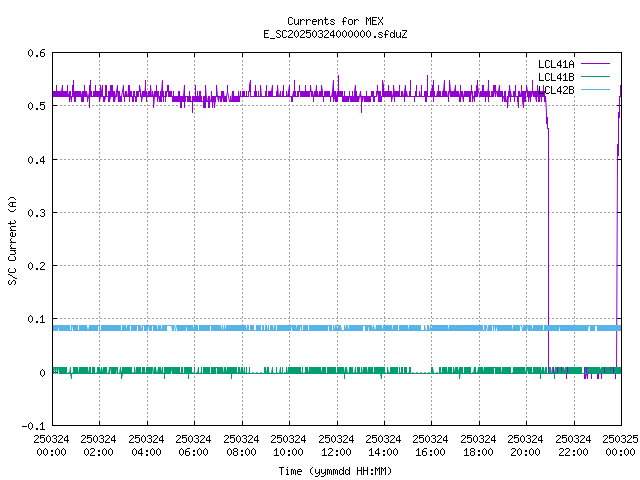Screen dimensions: 640x480
Task: Click the 0.4 y-axis tick value
Action: [x=36, y=160]
